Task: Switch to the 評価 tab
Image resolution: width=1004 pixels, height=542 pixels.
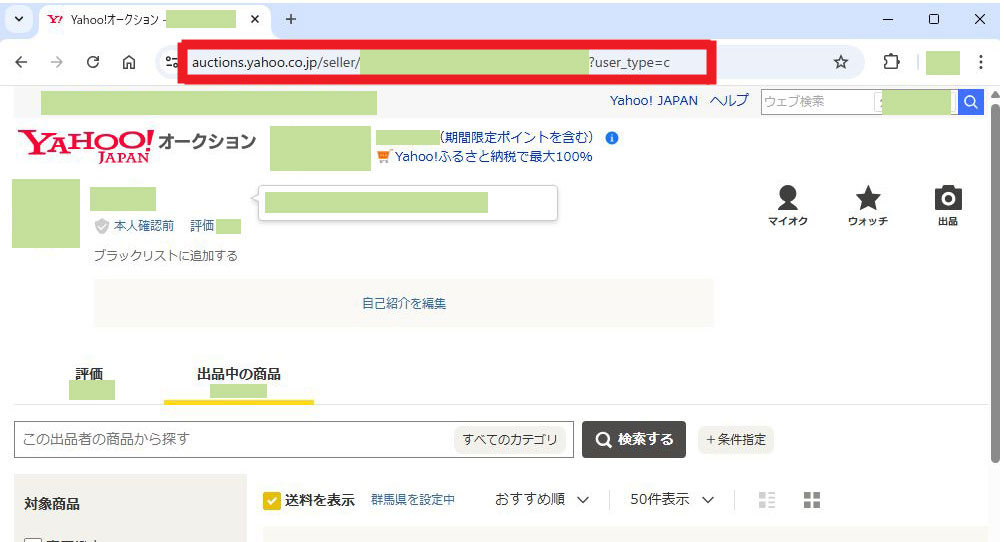Action: [x=89, y=374]
